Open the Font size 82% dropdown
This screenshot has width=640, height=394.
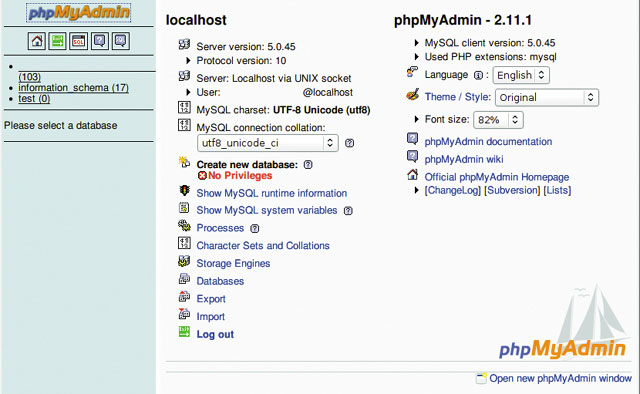(x=498, y=120)
